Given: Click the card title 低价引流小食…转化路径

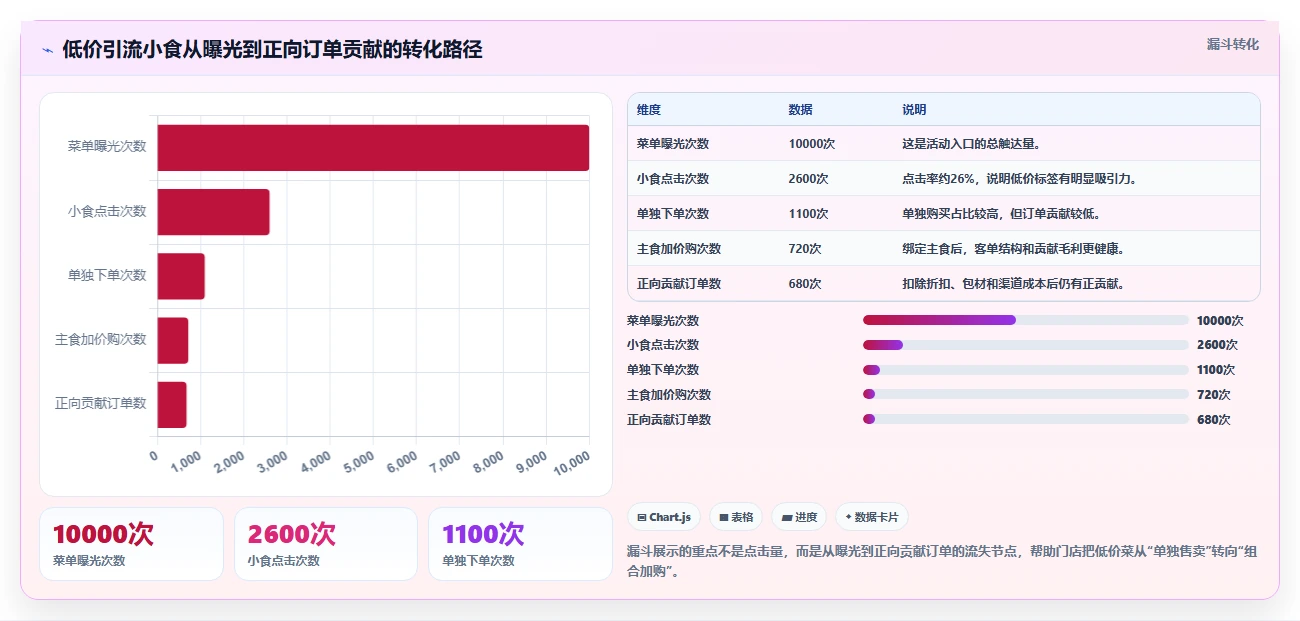Looking at the screenshot, I should (272, 50).
